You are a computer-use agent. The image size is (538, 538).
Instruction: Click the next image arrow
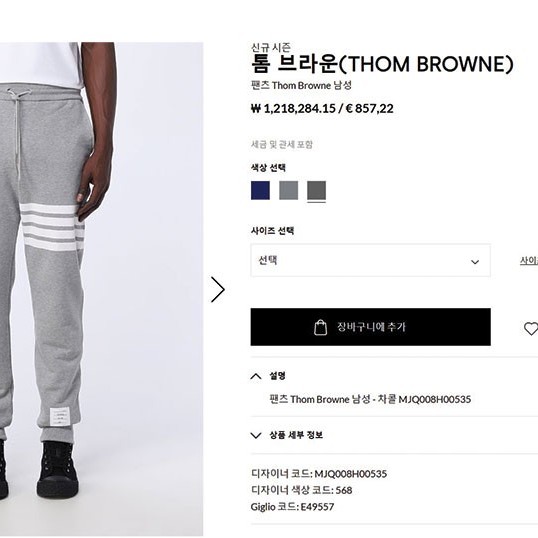[x=218, y=289]
